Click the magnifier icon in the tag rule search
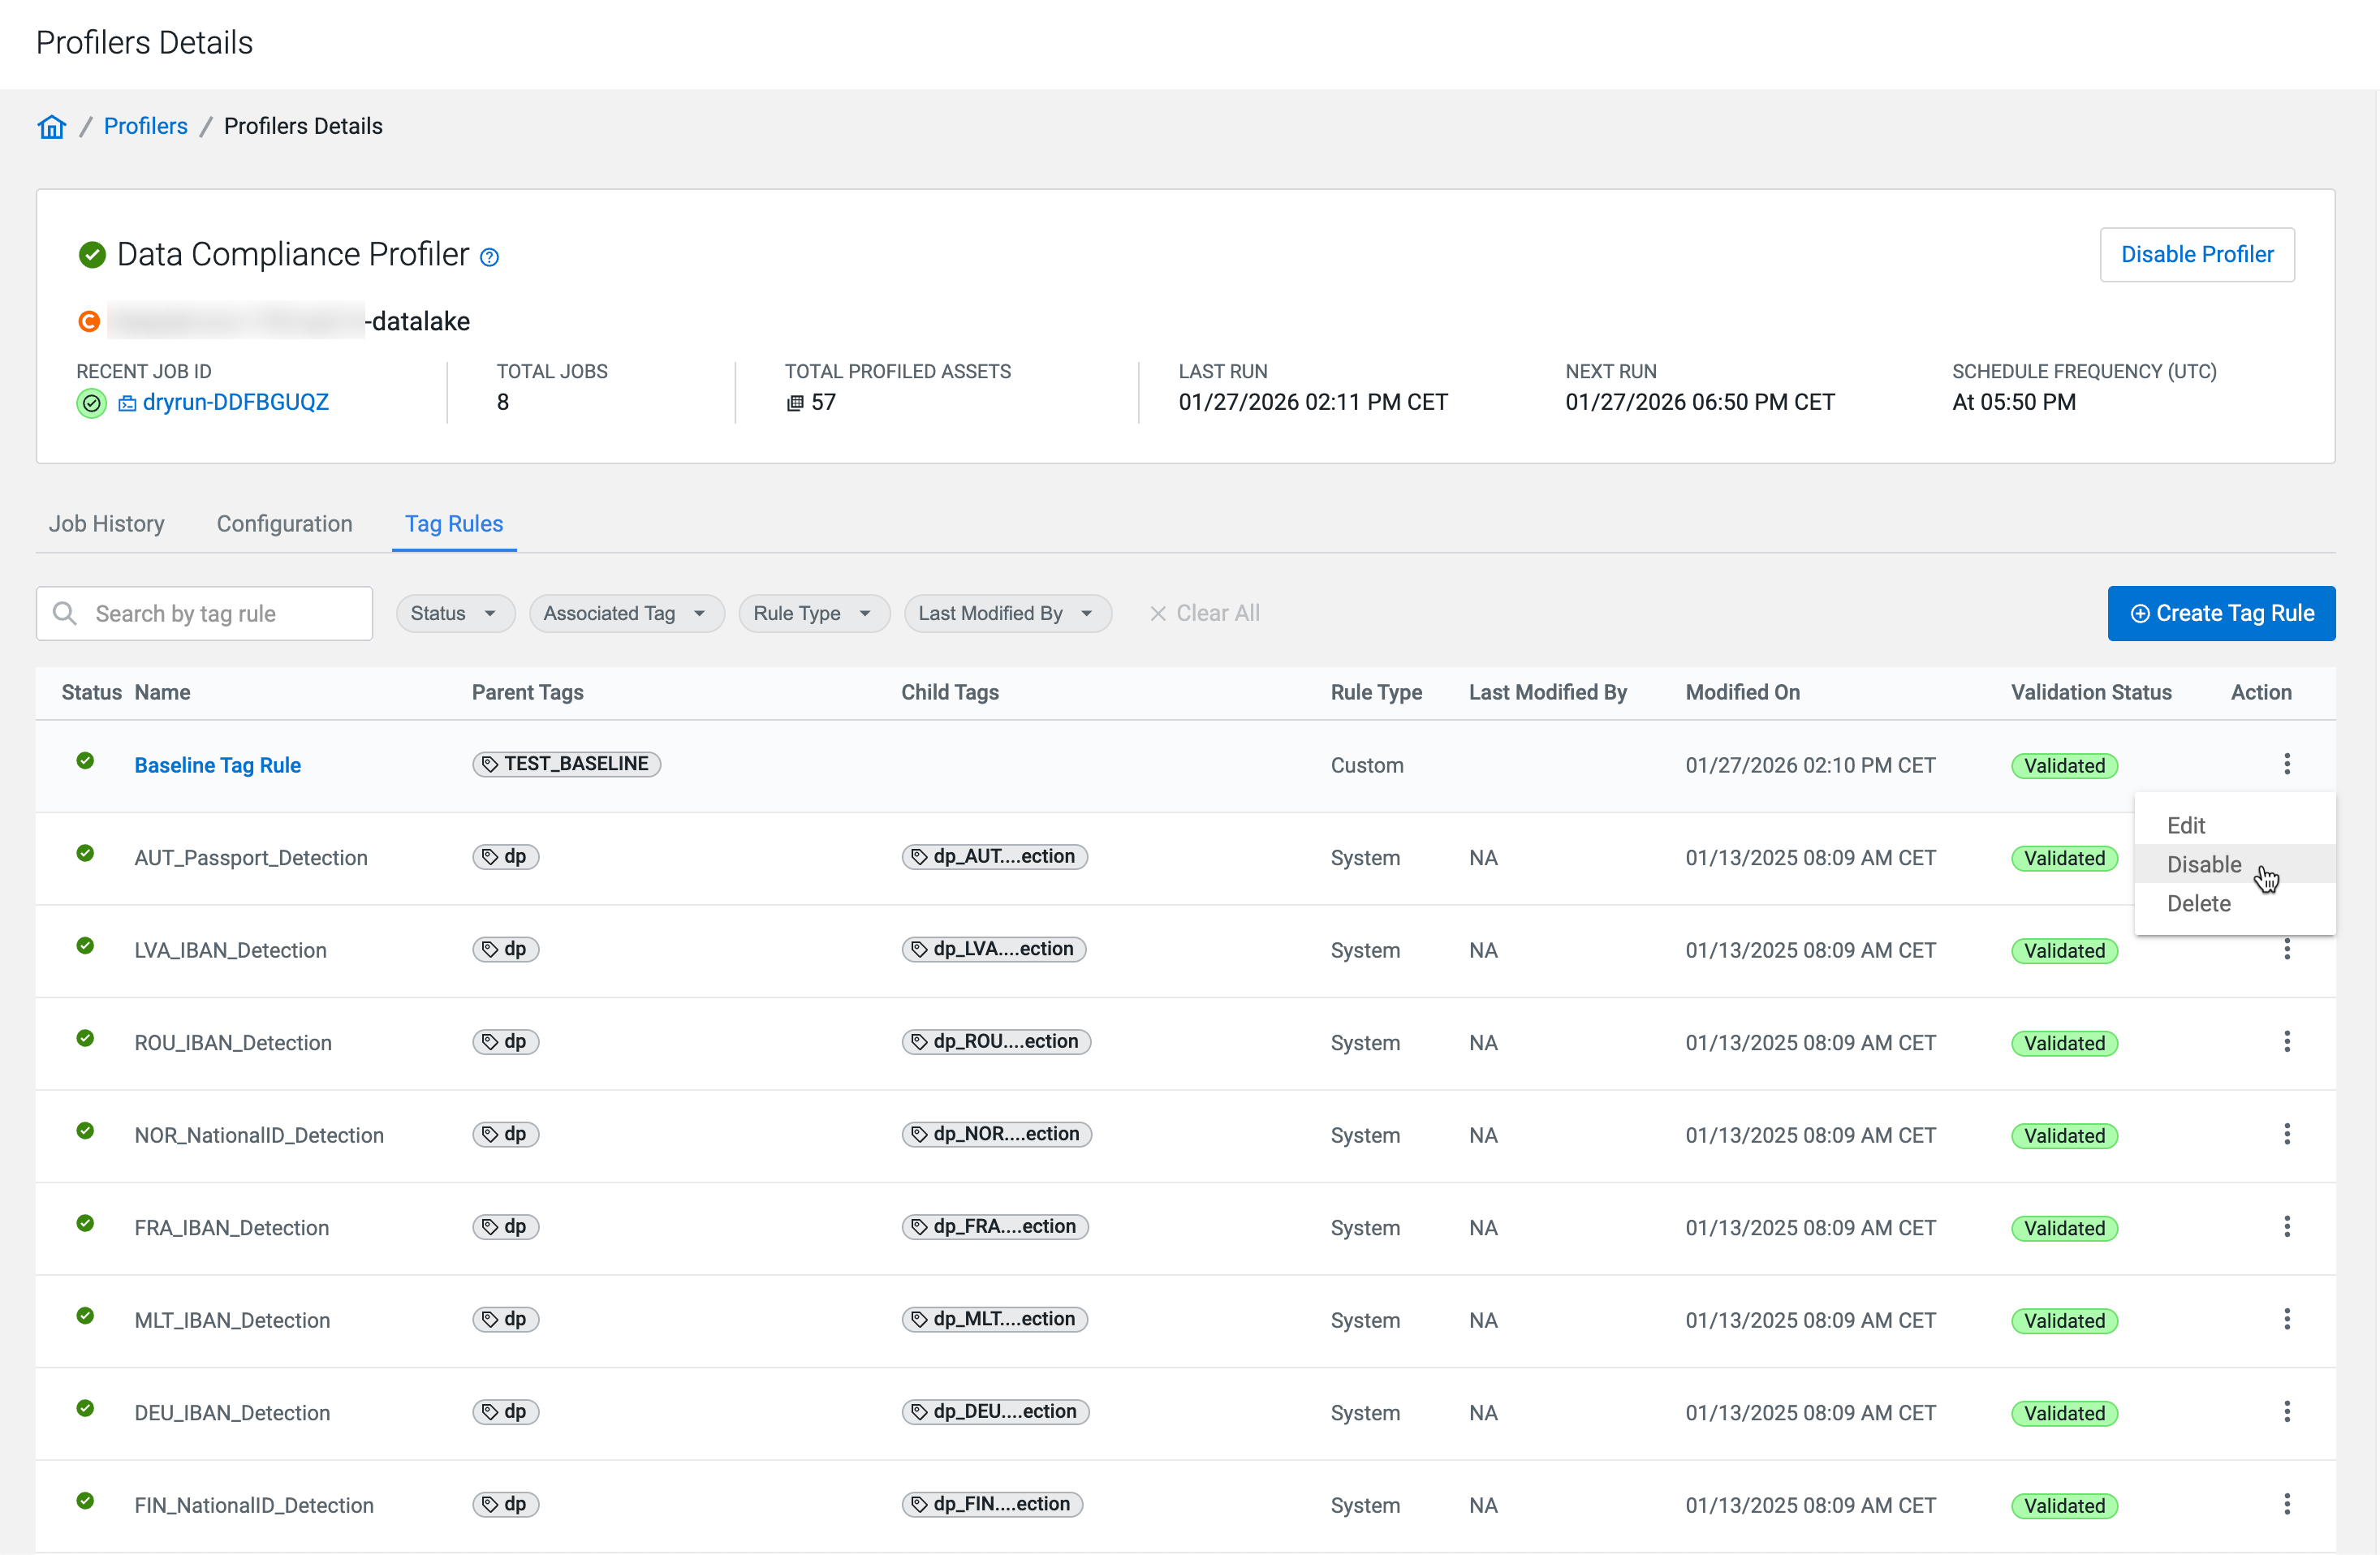The image size is (2380, 1555). (65, 613)
